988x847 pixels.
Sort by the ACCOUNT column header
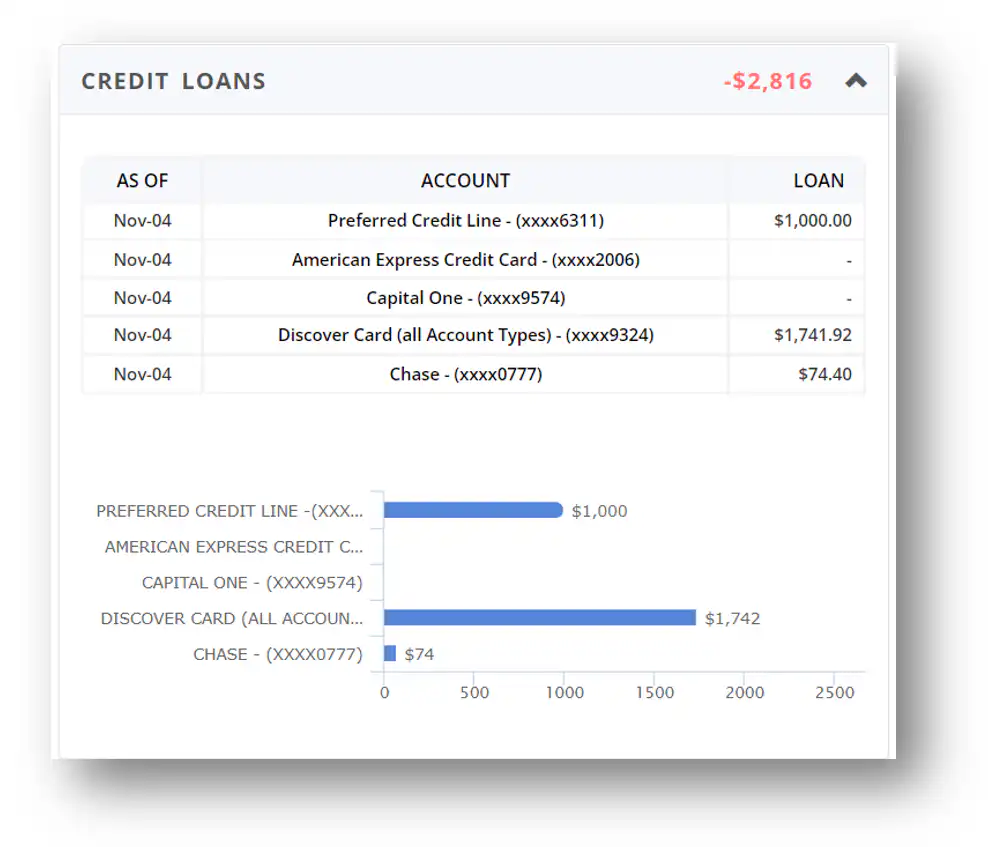click(465, 181)
